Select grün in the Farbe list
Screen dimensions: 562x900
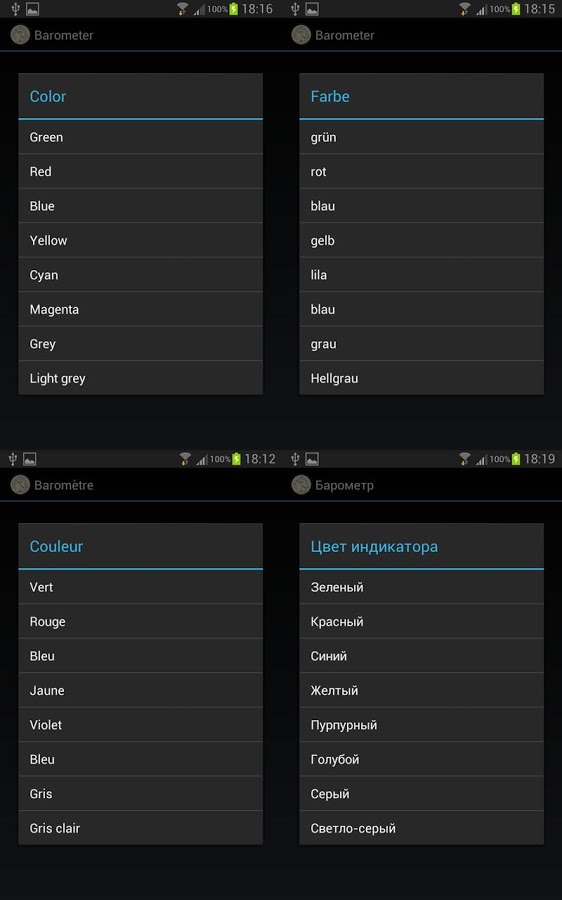[421, 137]
